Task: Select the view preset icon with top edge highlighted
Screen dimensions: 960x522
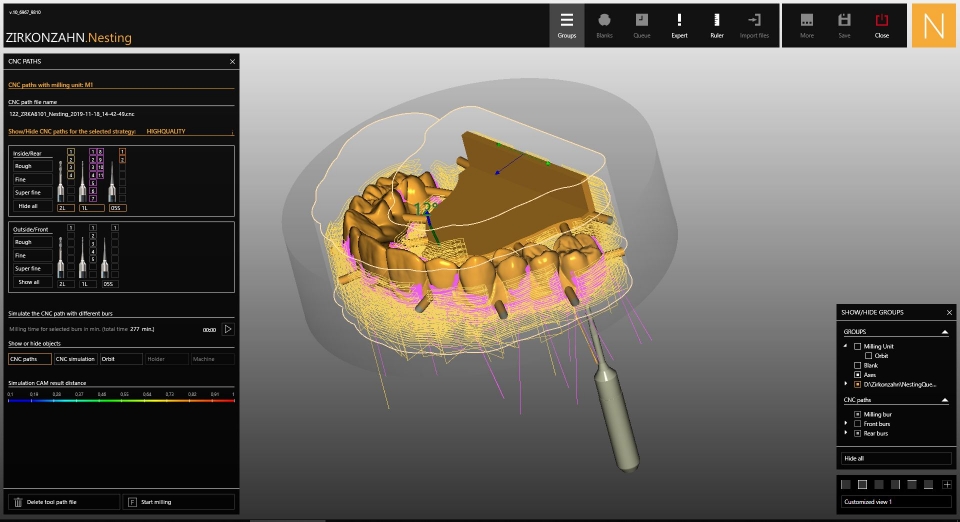Action: (912, 485)
